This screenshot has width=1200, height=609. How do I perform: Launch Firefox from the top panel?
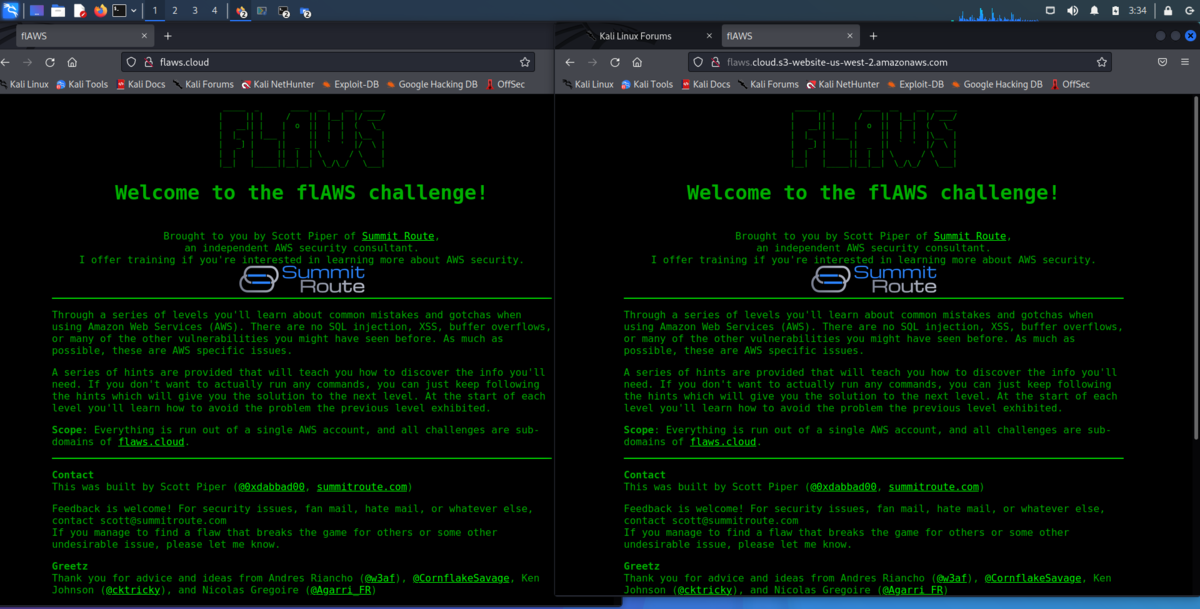(x=100, y=11)
